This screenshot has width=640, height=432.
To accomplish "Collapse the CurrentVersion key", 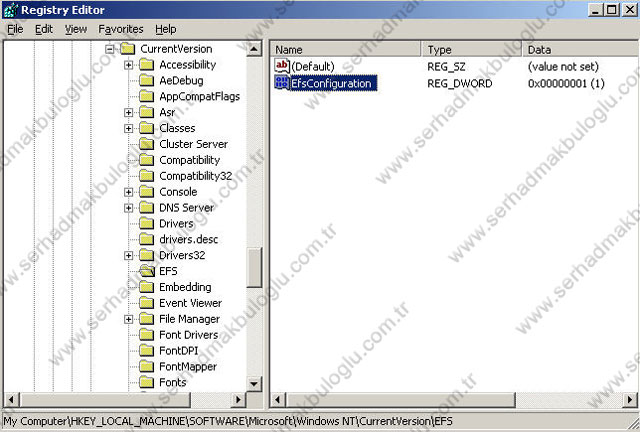I will coord(109,49).
